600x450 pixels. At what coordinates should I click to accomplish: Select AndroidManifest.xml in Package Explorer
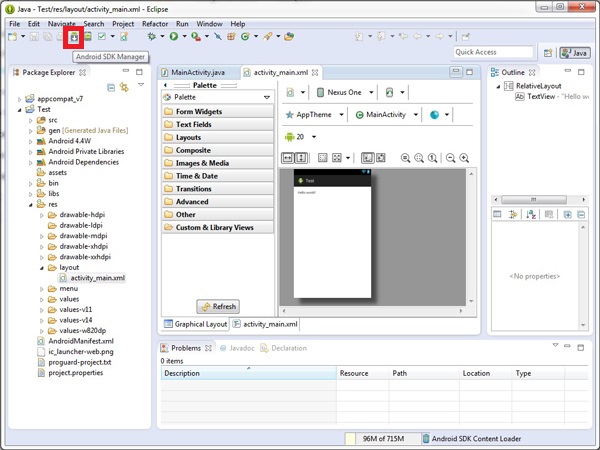81,341
